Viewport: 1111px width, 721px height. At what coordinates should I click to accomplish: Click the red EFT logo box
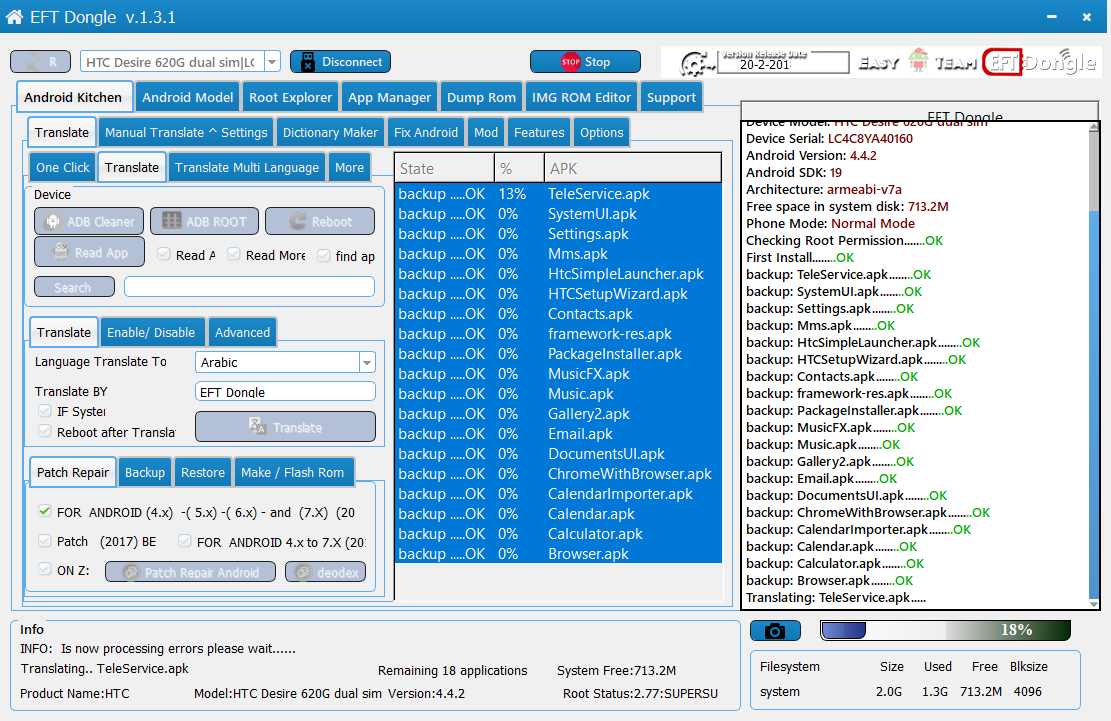[x=1002, y=62]
